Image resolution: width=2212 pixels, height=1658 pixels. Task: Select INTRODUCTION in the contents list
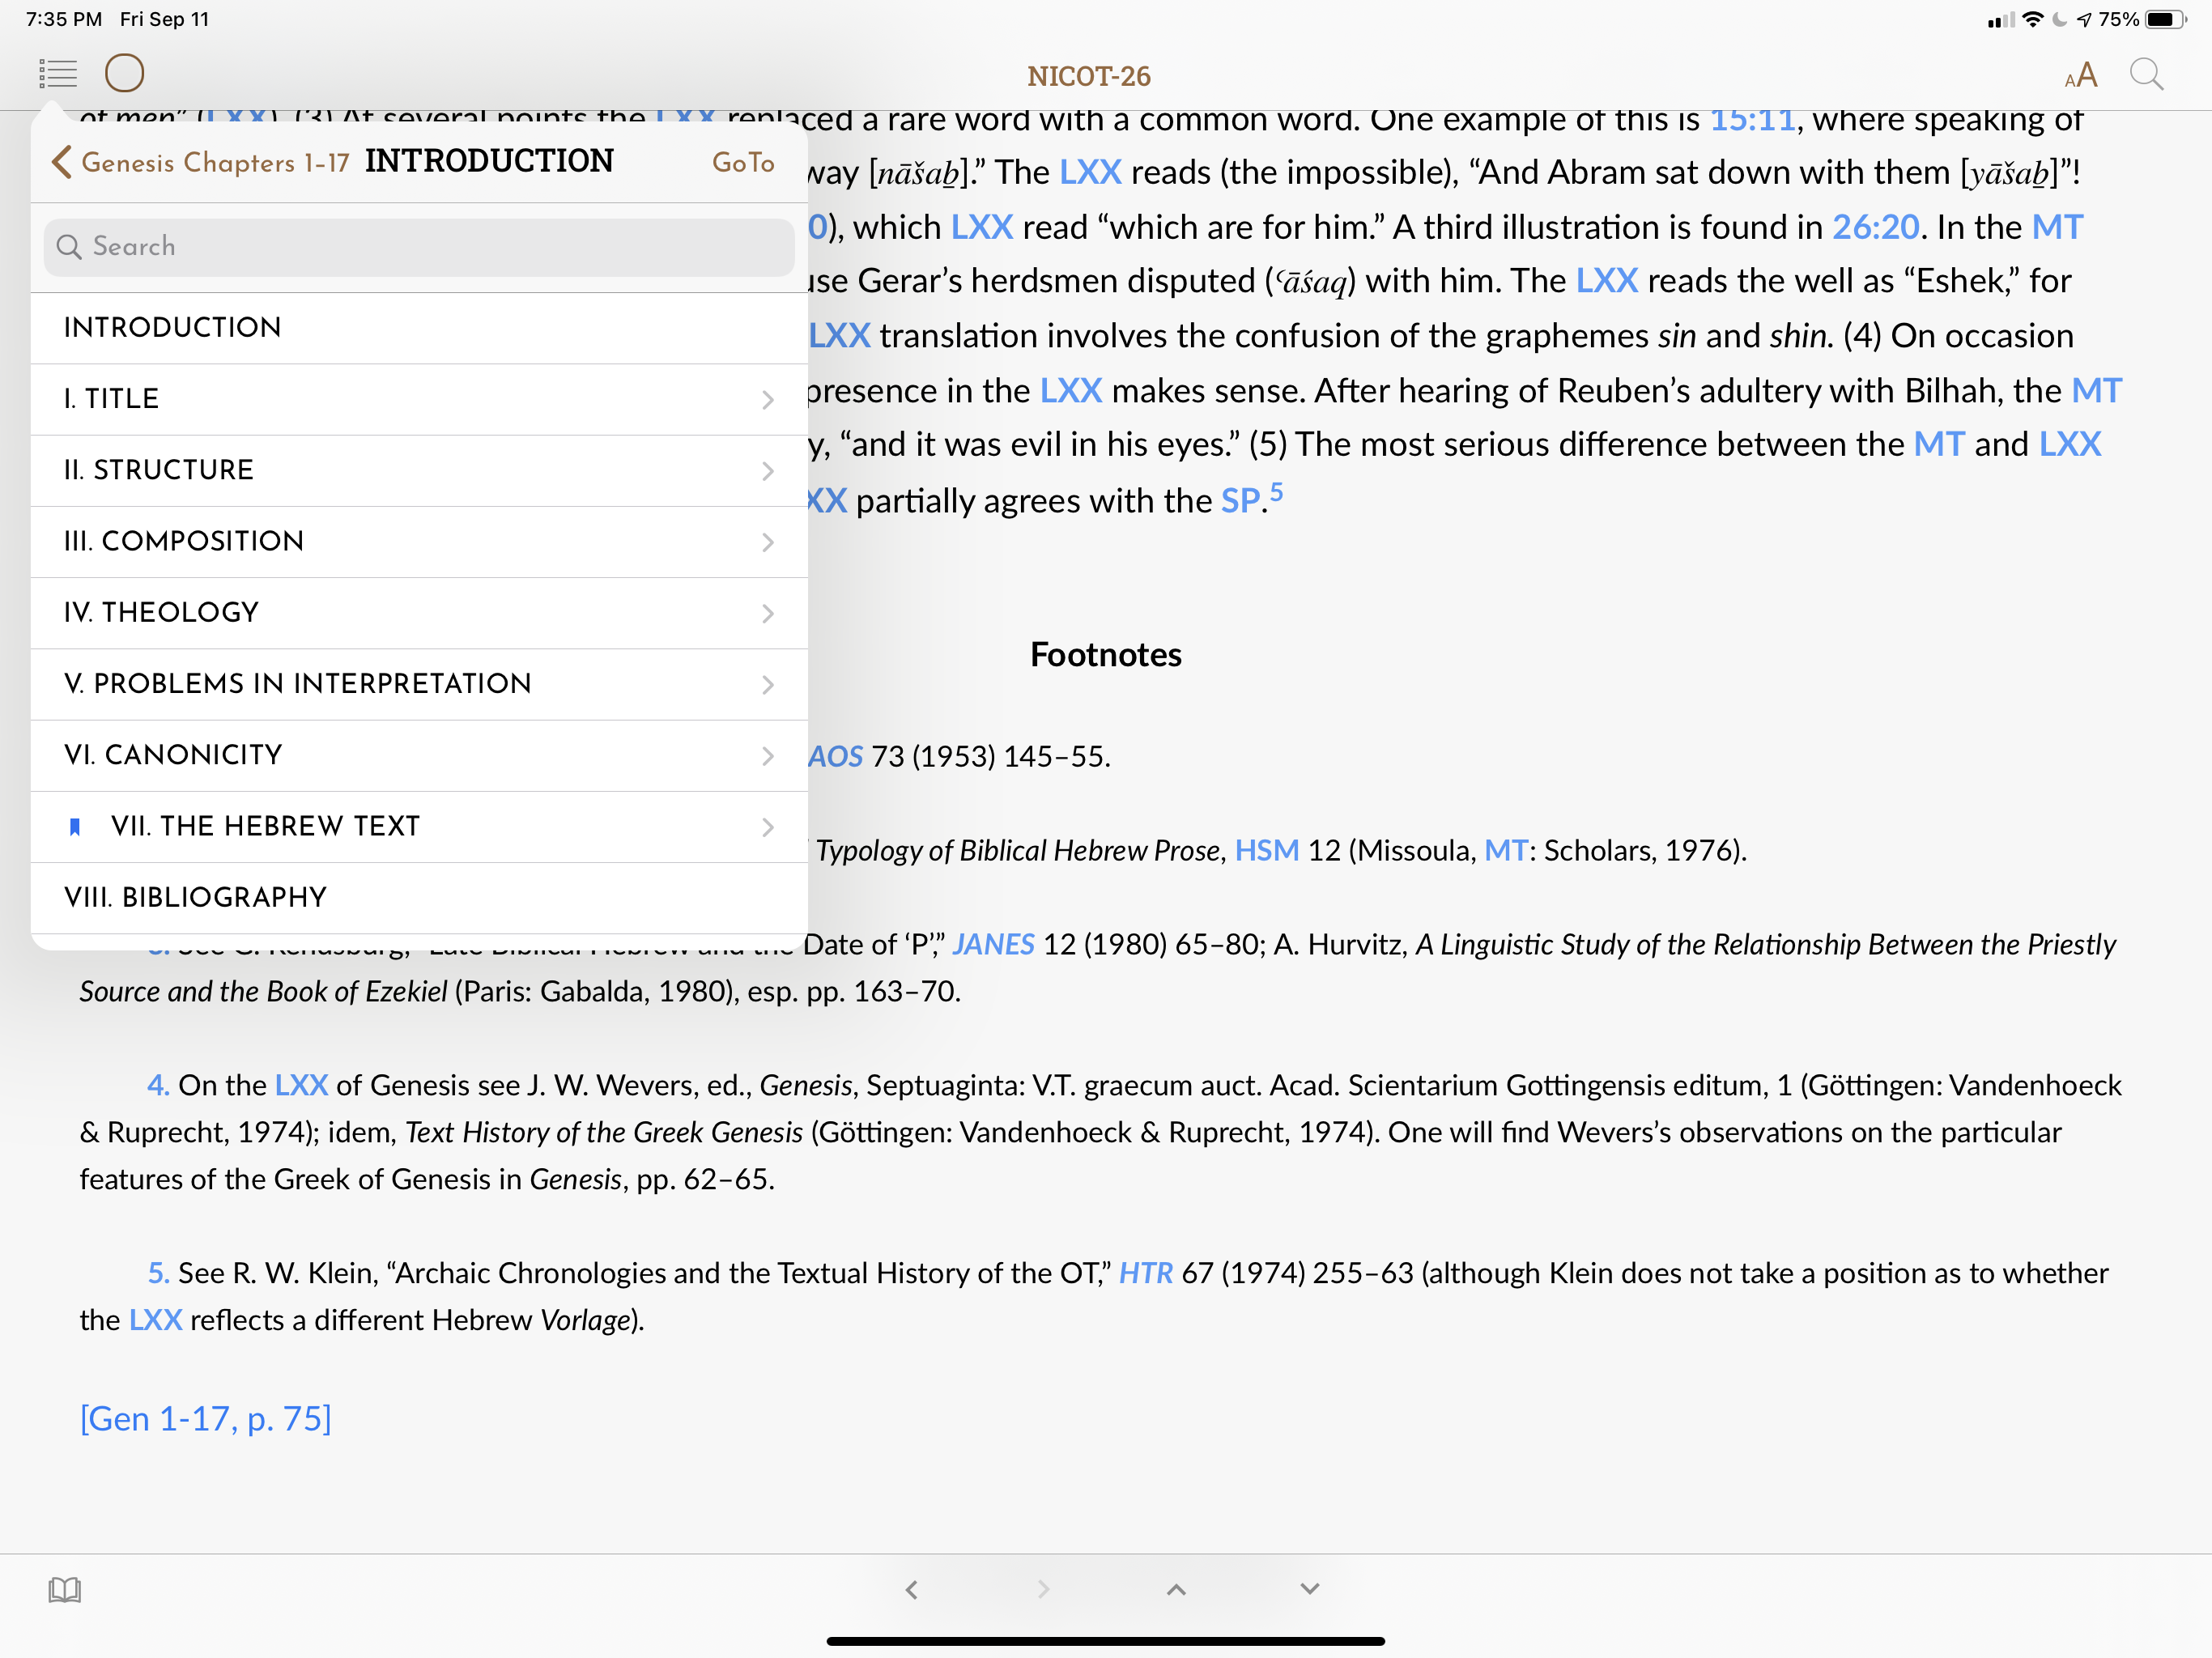click(x=172, y=328)
